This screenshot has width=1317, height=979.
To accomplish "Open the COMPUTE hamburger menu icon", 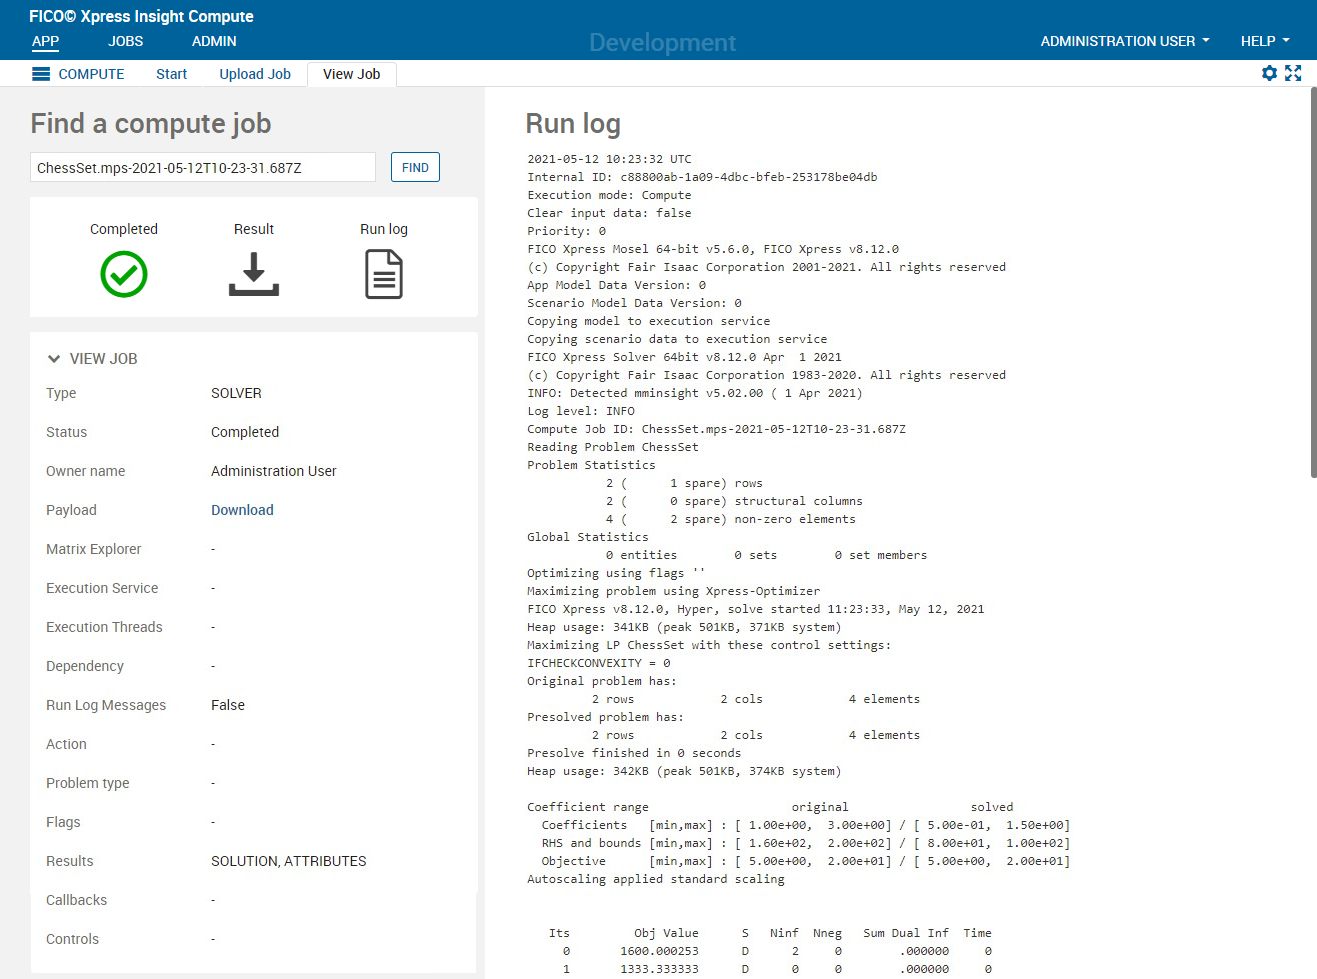I will (41, 74).
